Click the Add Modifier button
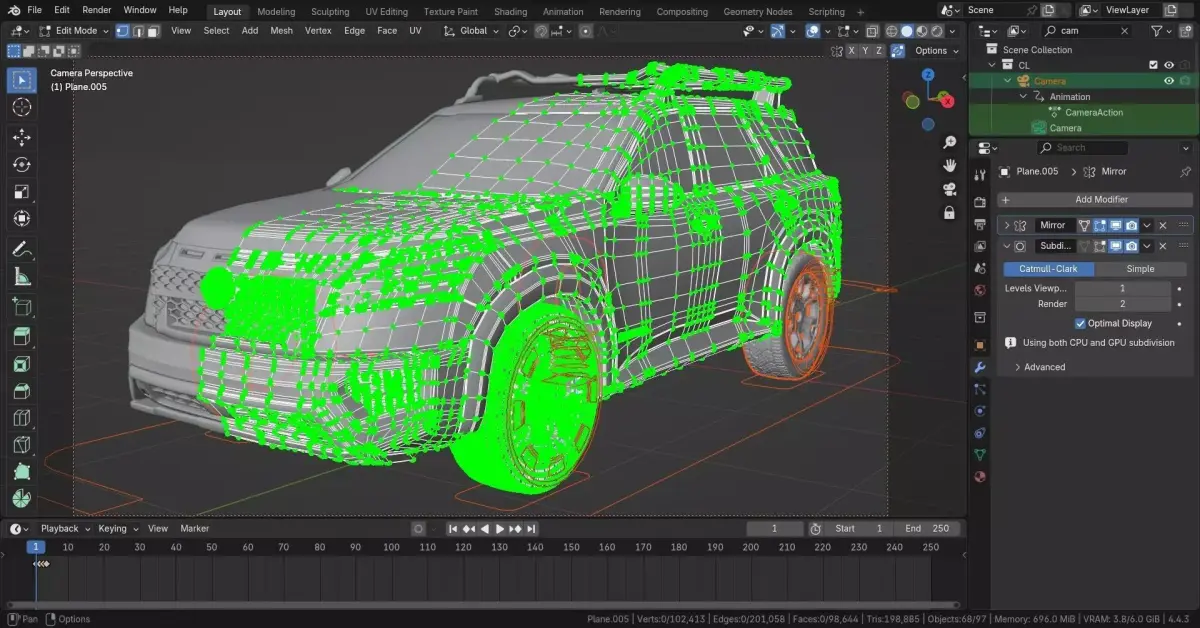This screenshot has height=628, width=1200. click(1094, 200)
